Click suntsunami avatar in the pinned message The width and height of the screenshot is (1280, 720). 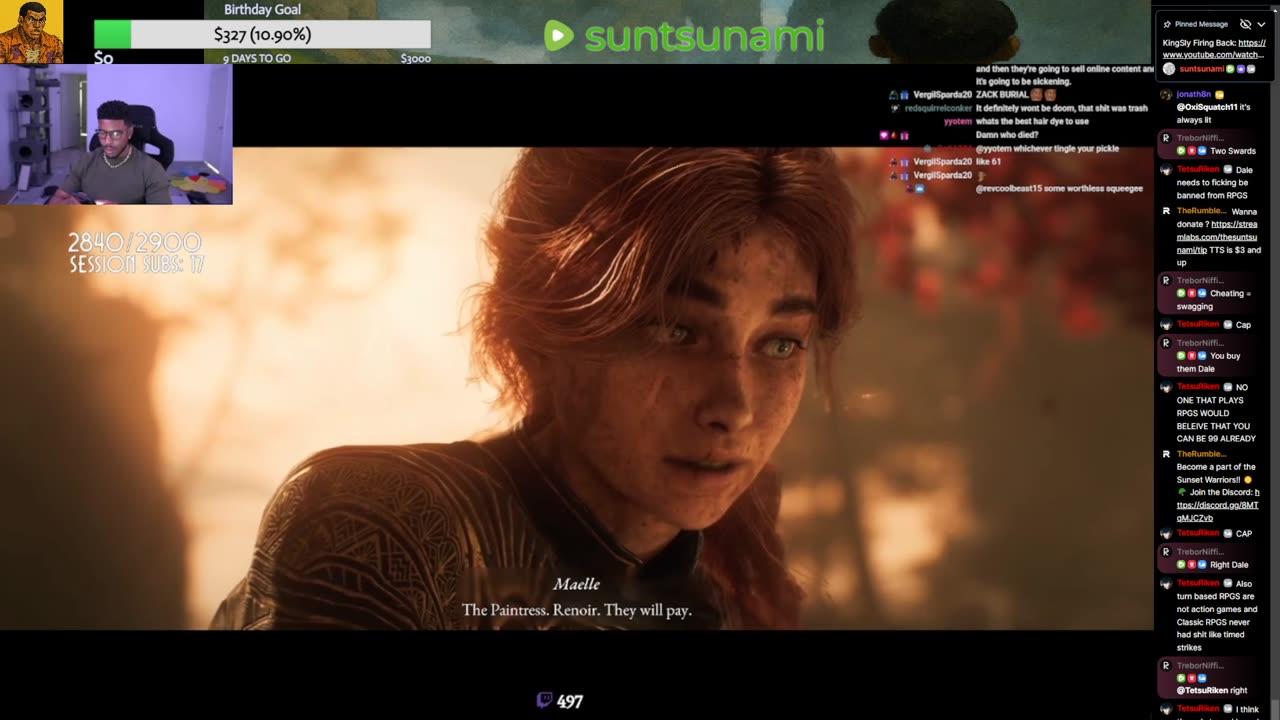coord(1169,69)
